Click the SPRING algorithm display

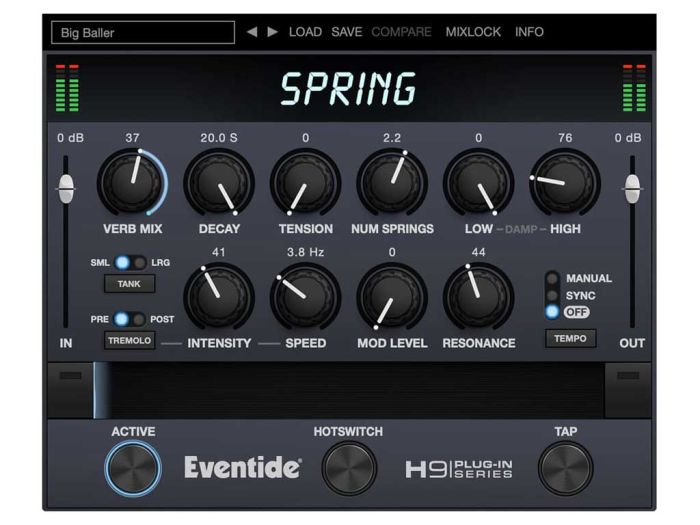click(x=348, y=89)
